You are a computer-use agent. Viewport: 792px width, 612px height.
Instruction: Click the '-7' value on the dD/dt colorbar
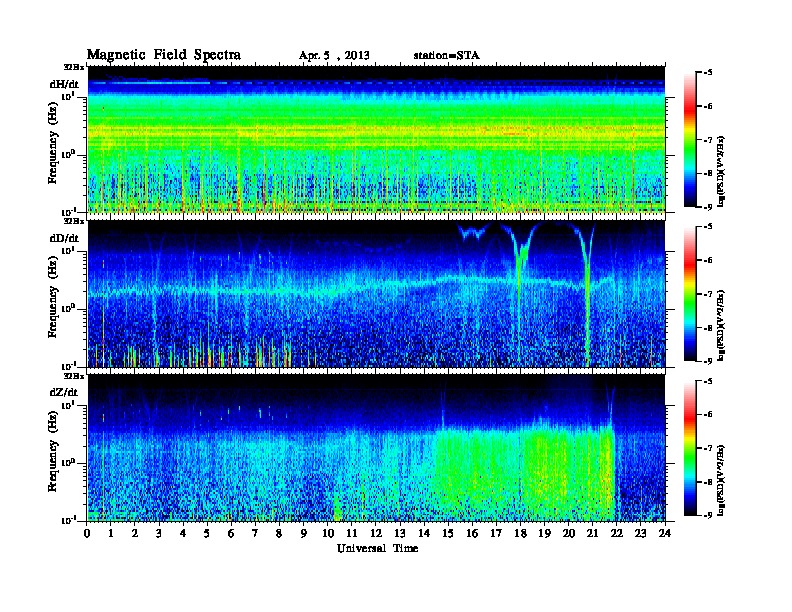click(x=707, y=294)
